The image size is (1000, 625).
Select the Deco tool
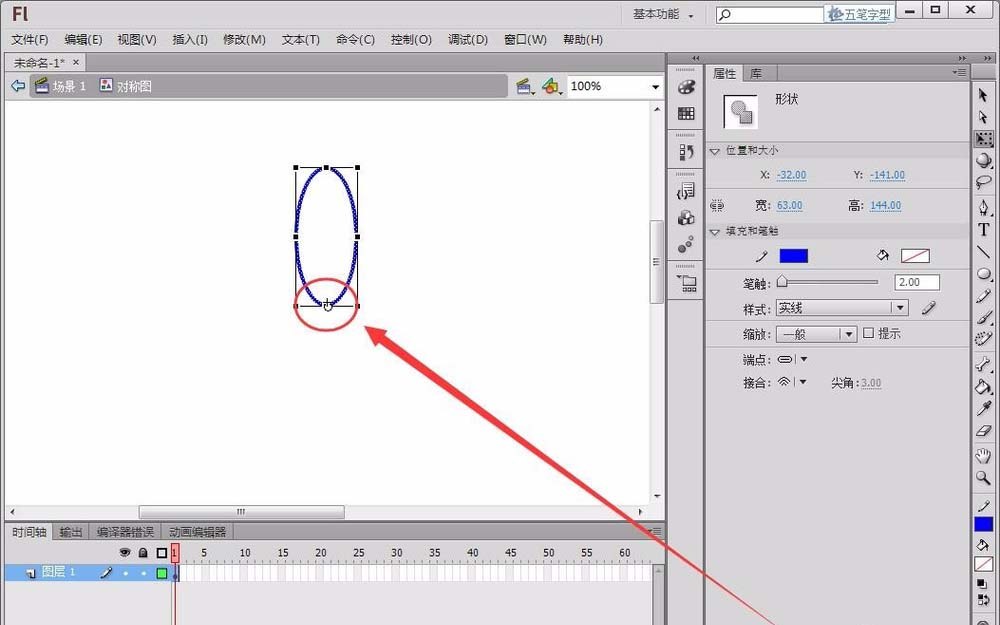983,339
